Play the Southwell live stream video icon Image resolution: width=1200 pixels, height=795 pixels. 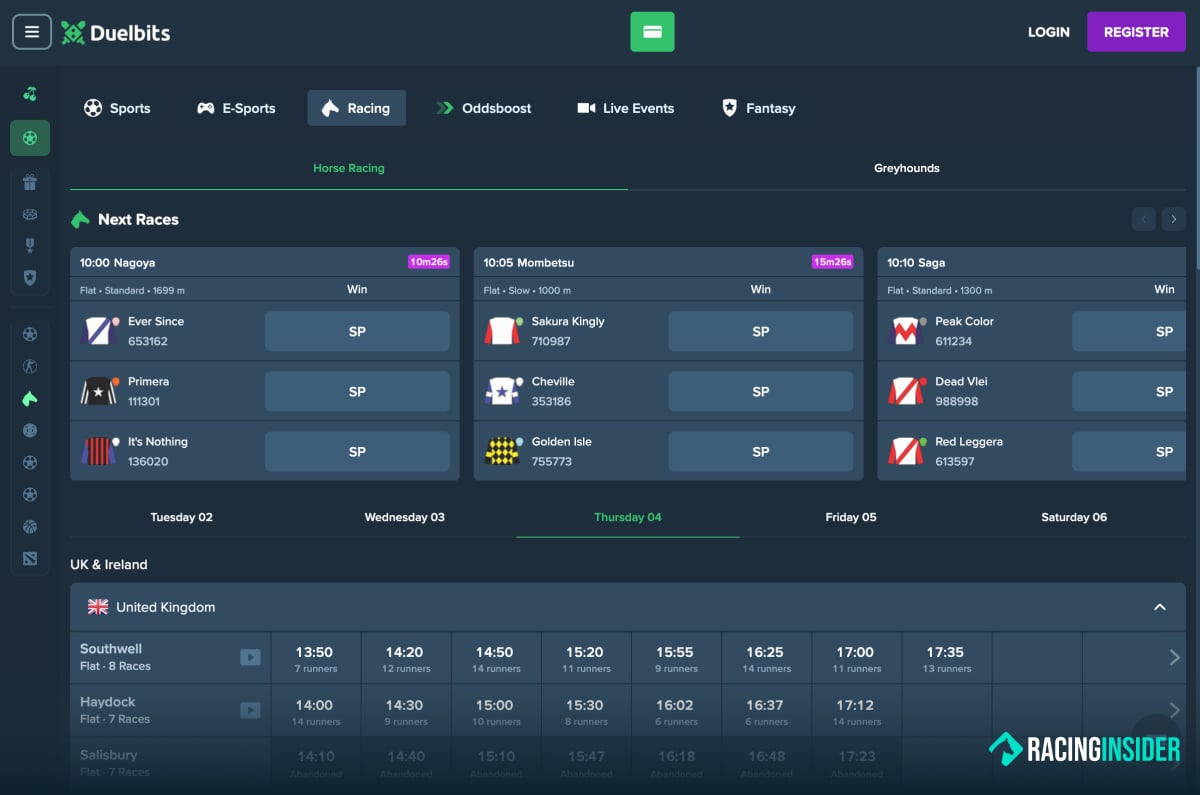tap(250, 657)
